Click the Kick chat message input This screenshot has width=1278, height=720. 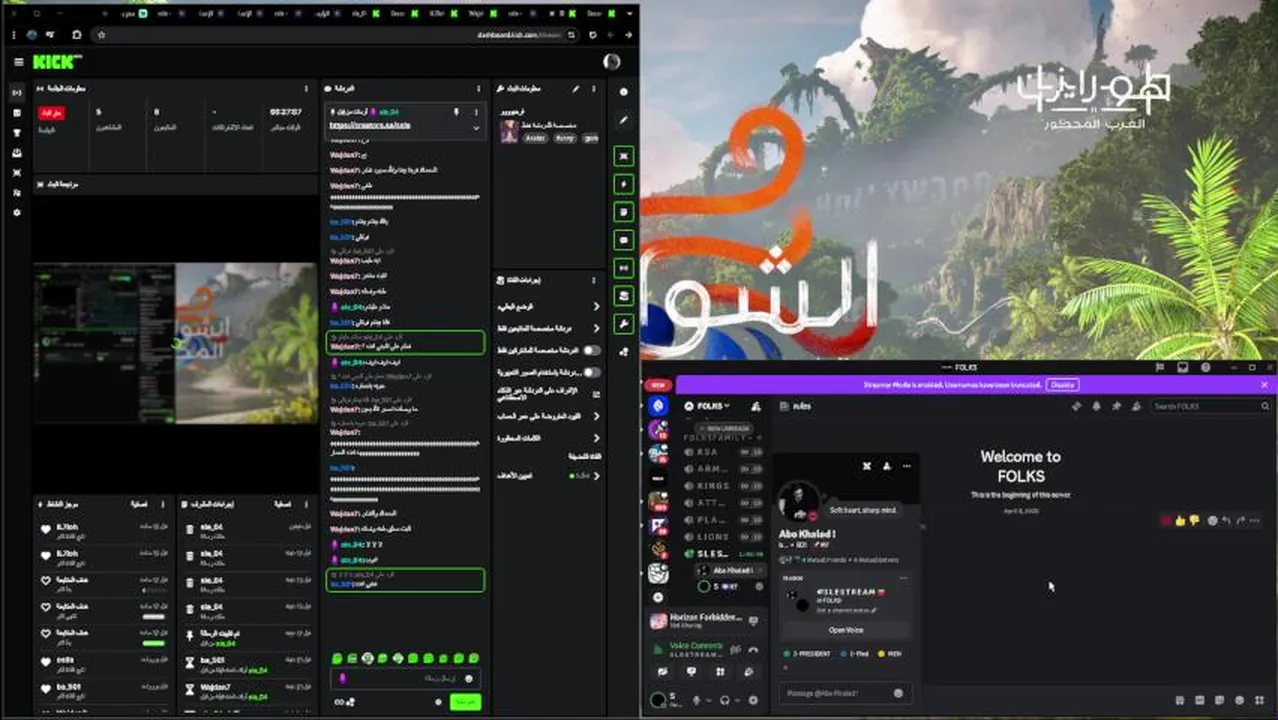[x=406, y=678]
